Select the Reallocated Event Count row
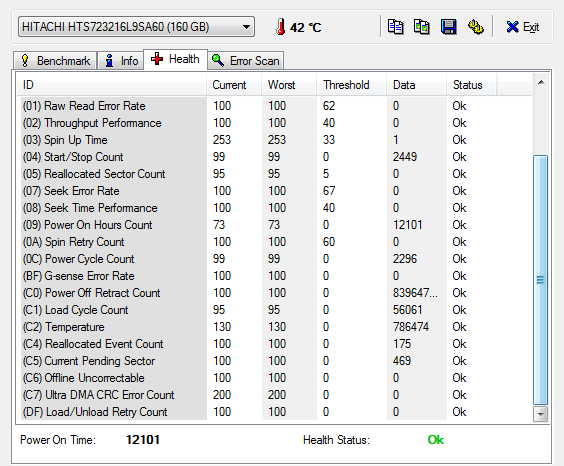 [274, 344]
